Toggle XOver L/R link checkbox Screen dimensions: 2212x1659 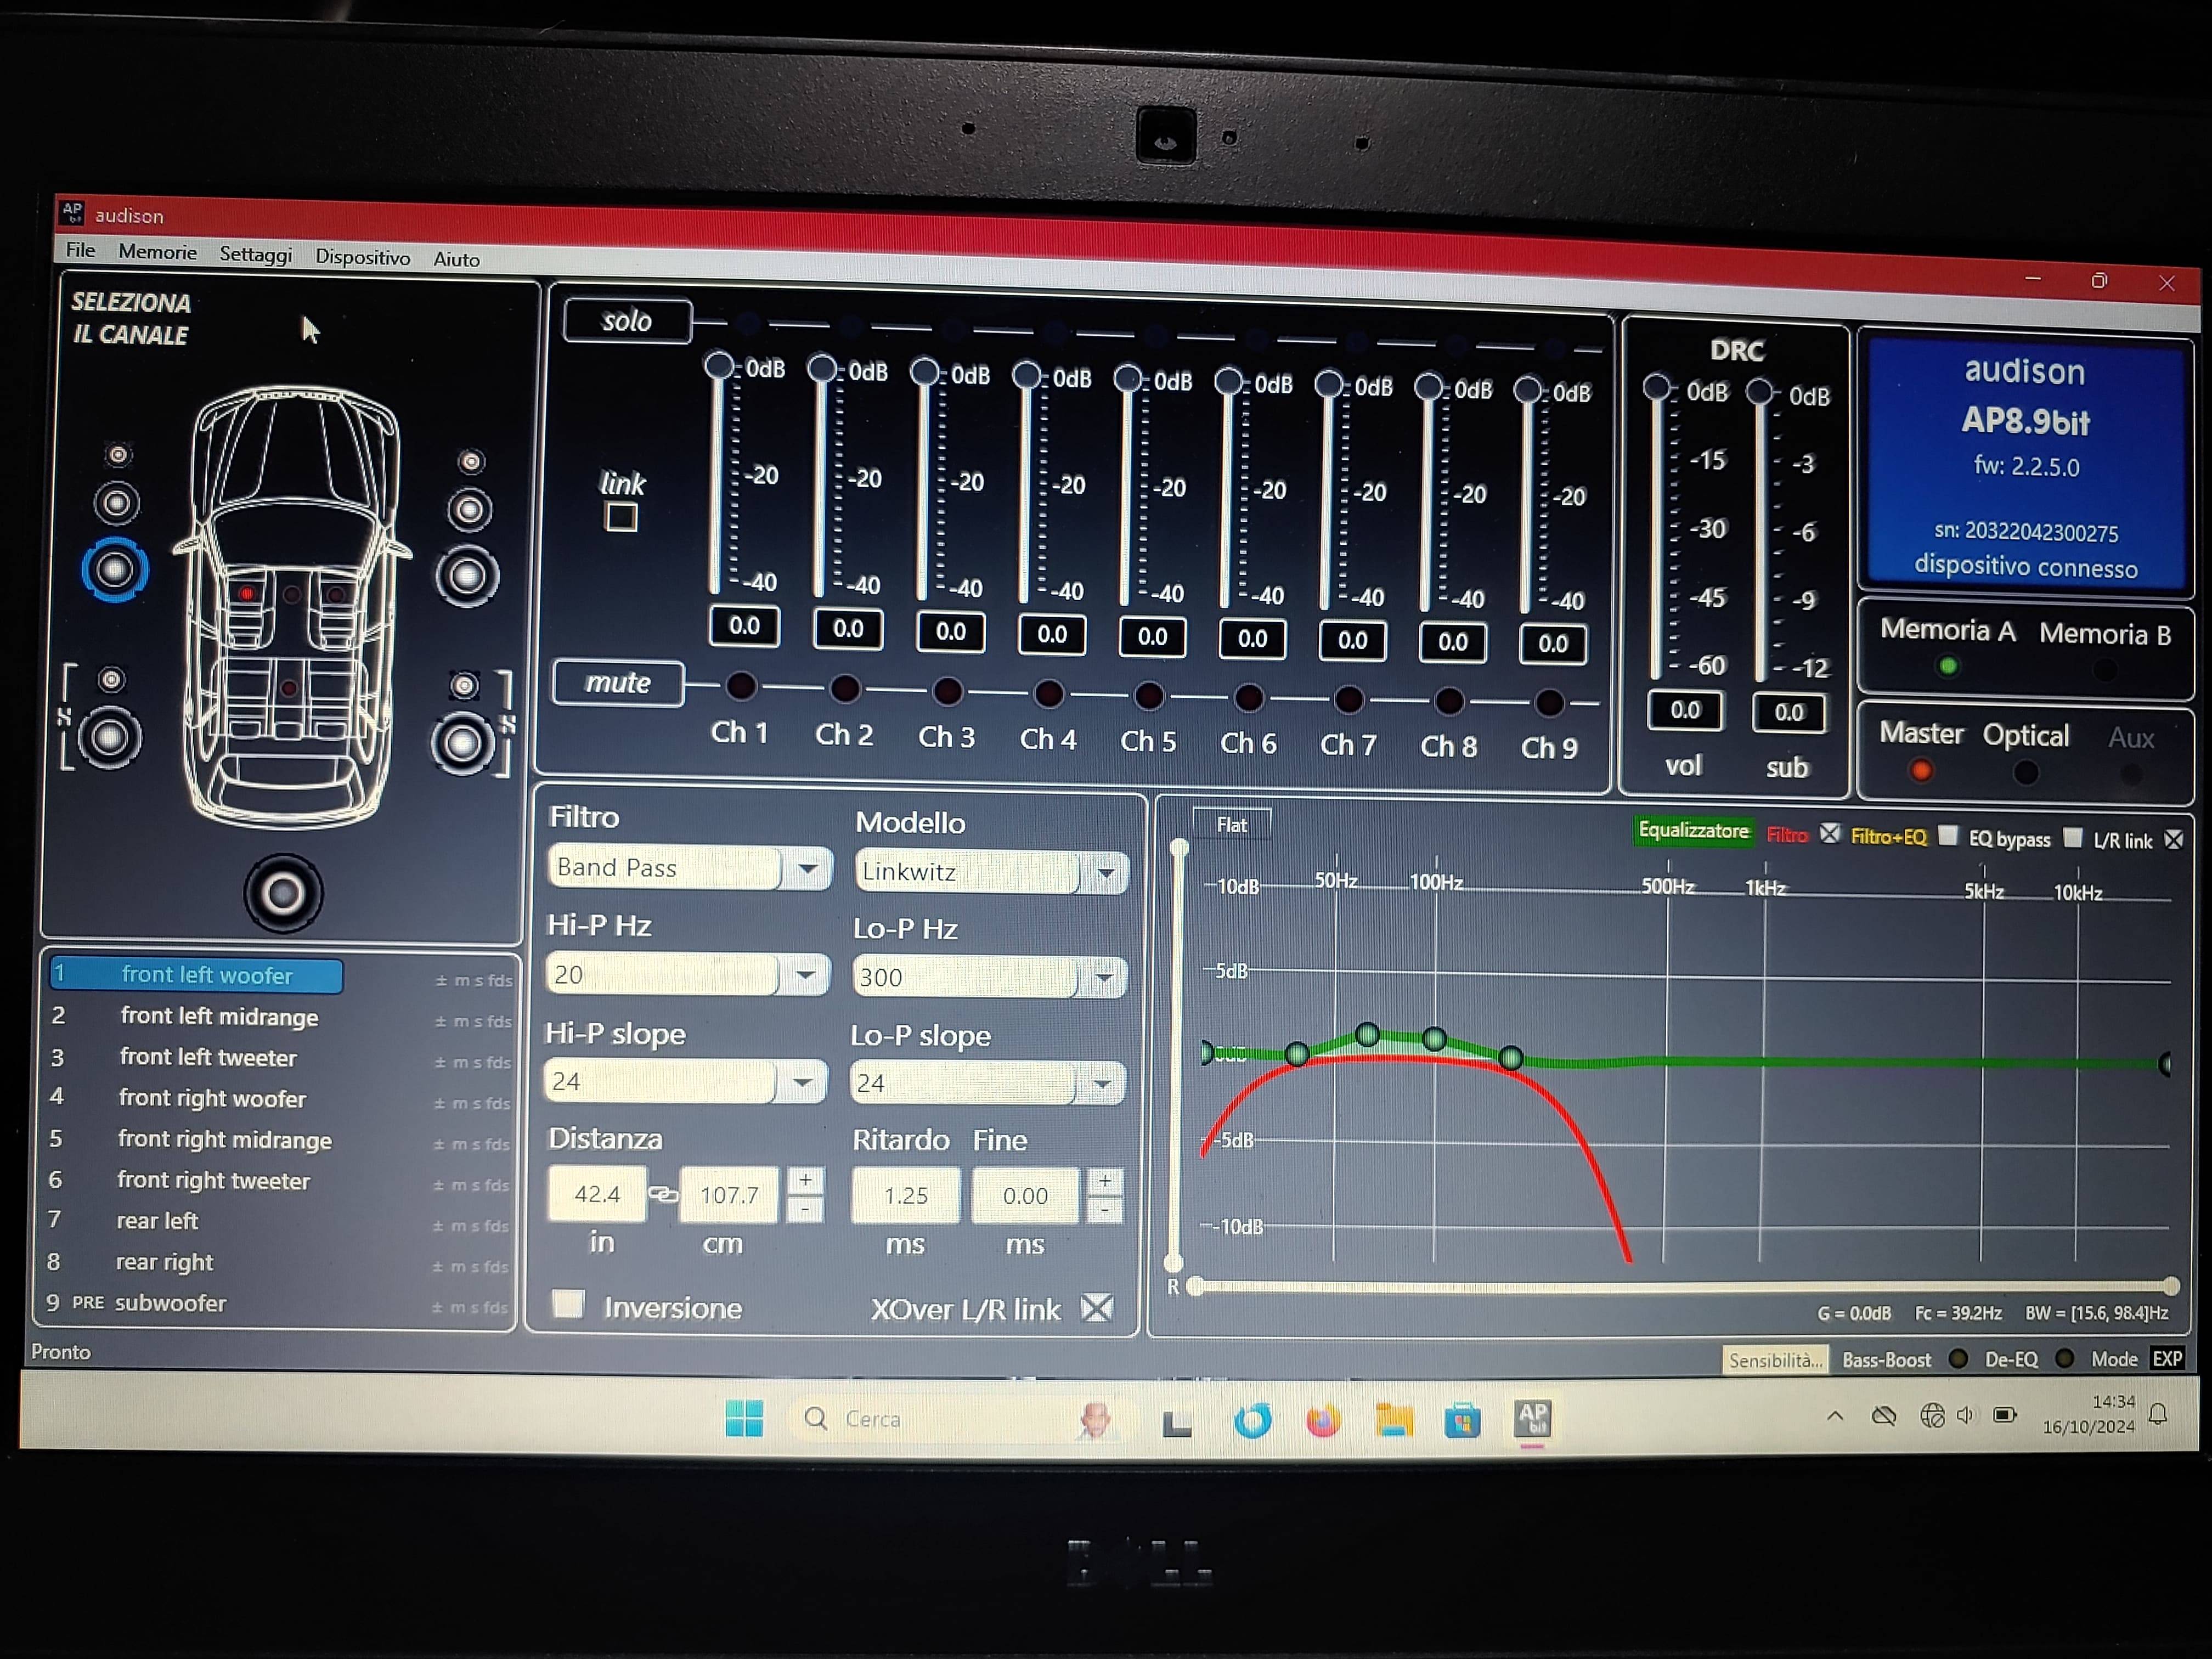[x=1097, y=1308]
